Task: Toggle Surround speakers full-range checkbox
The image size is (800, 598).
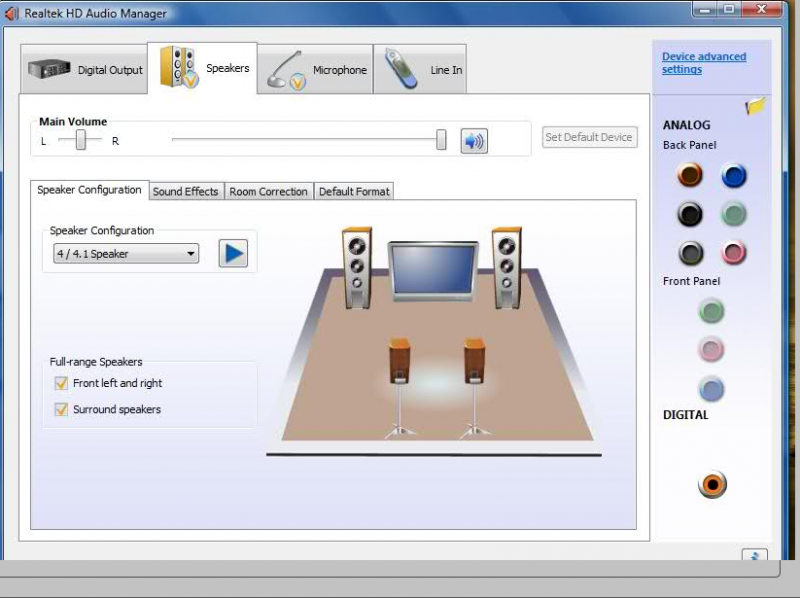Action: point(61,409)
